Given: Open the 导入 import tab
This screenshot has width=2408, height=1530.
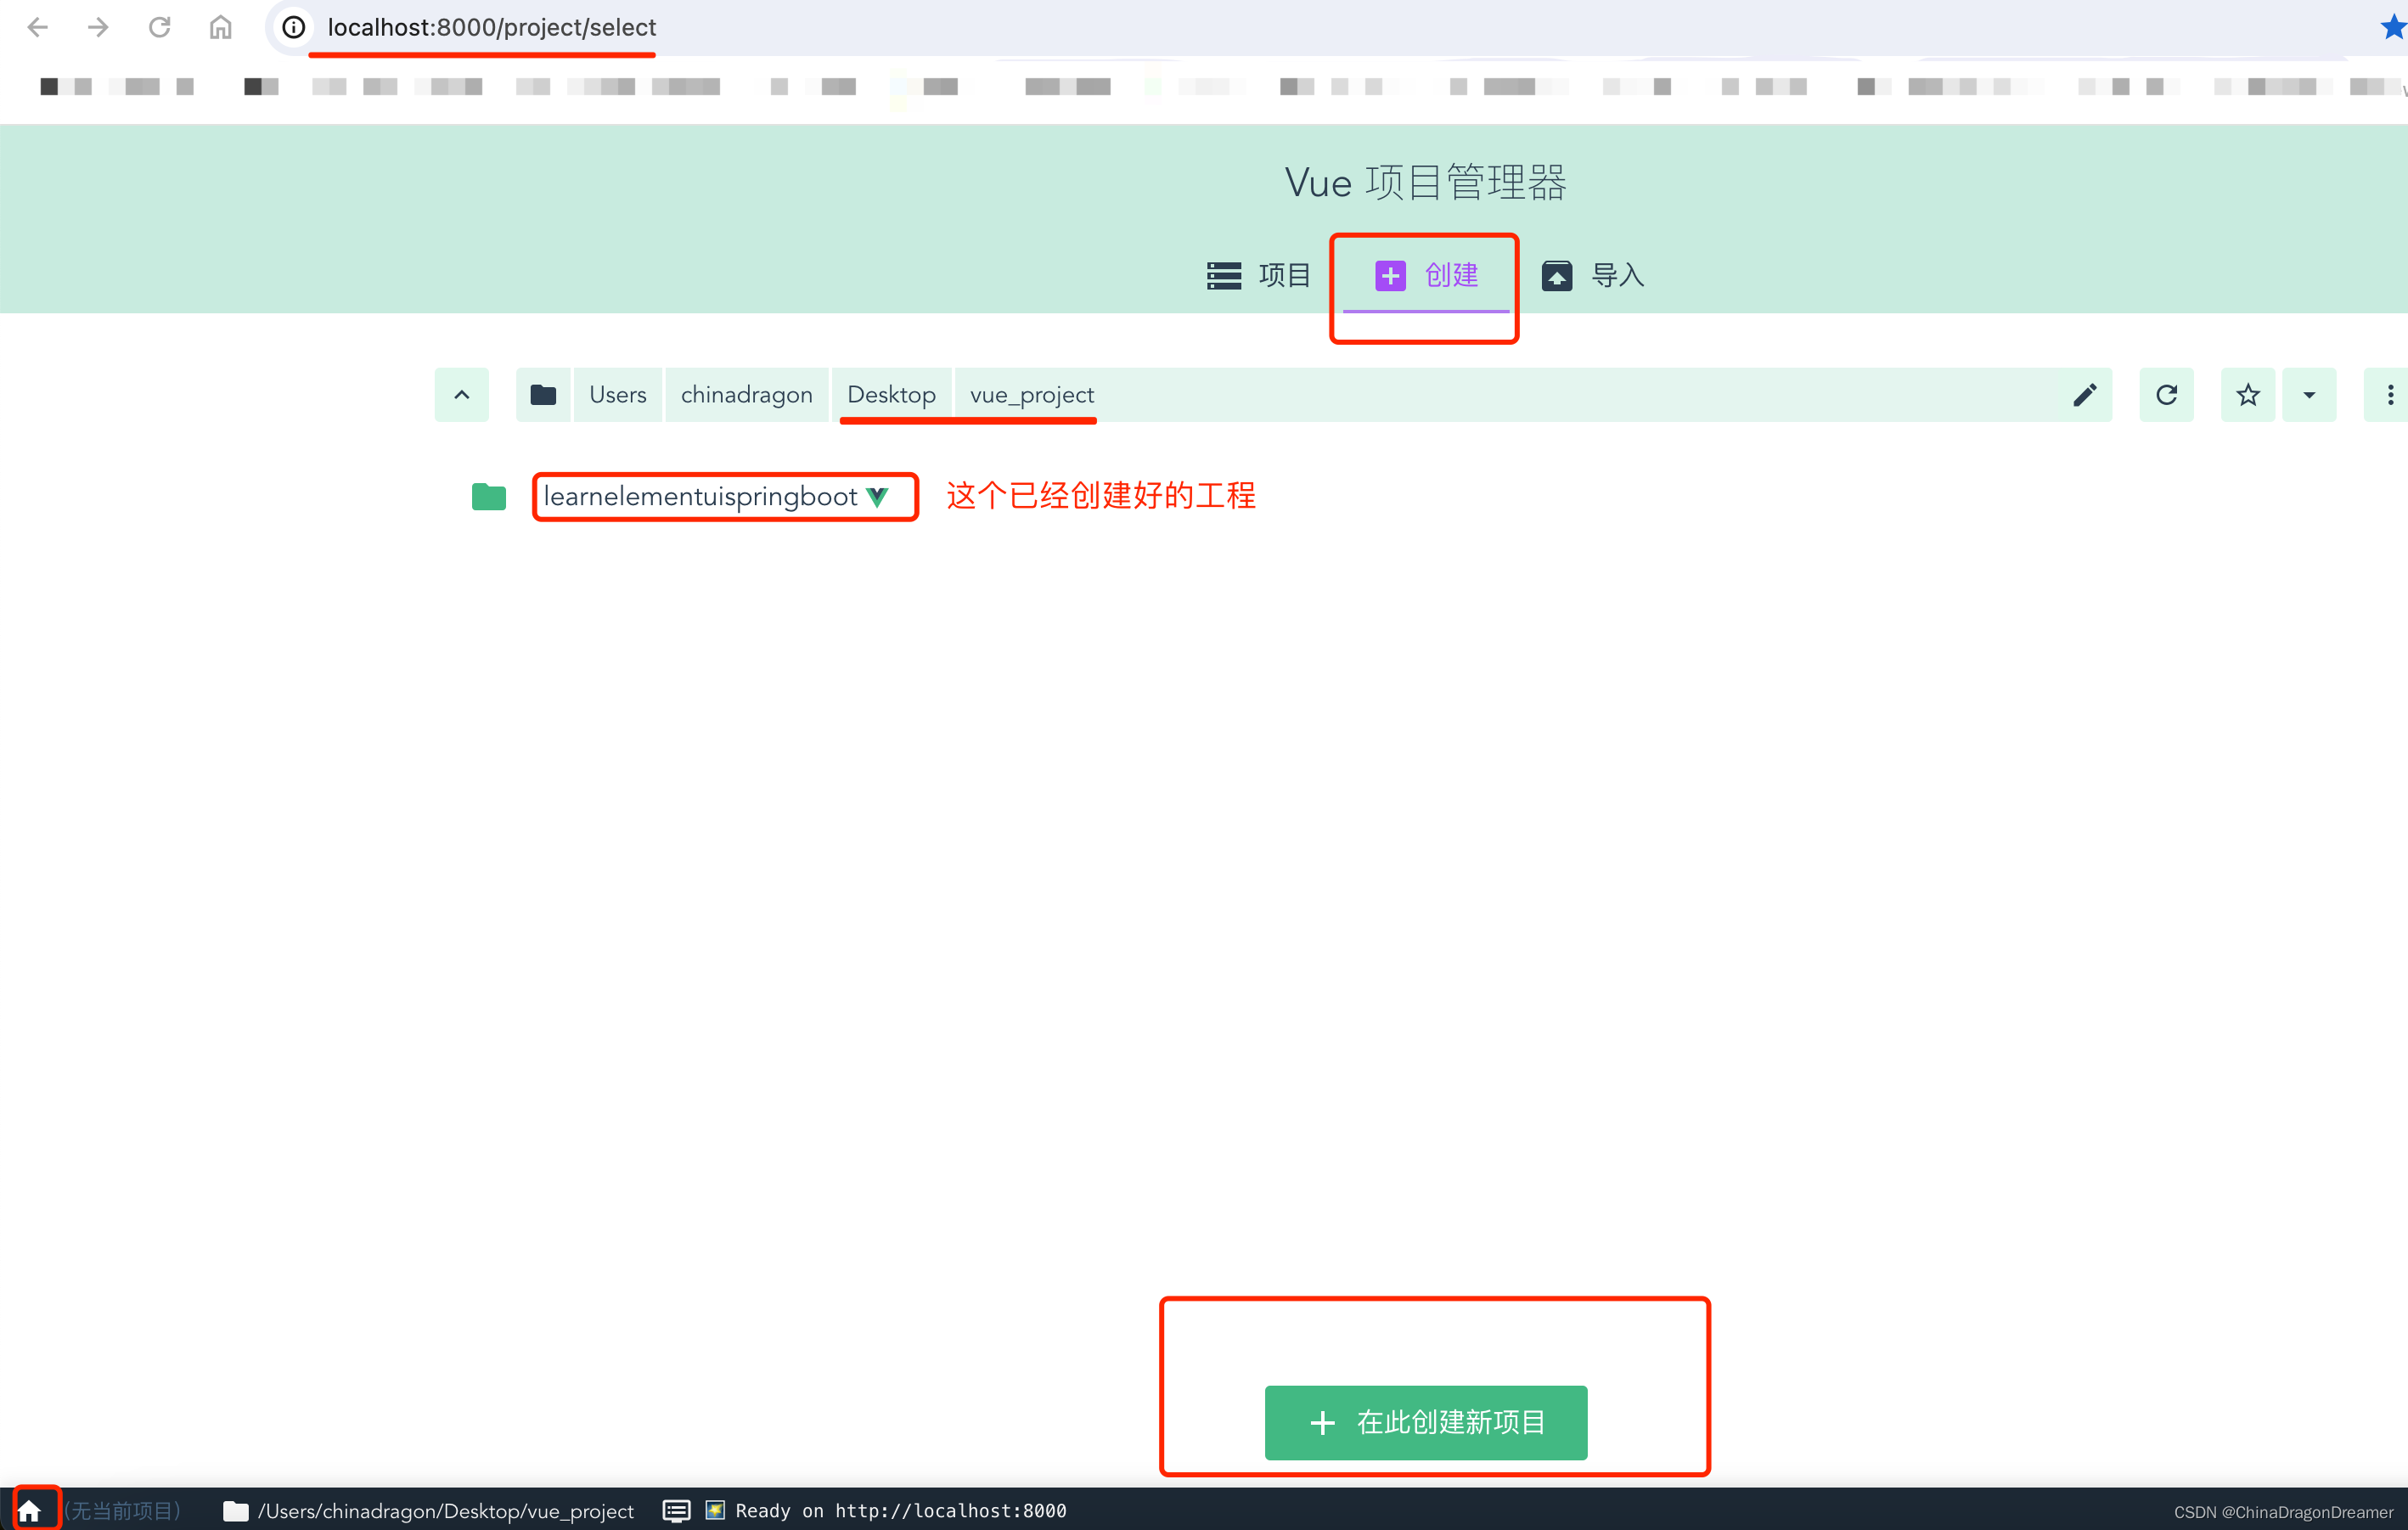Looking at the screenshot, I should [1593, 275].
